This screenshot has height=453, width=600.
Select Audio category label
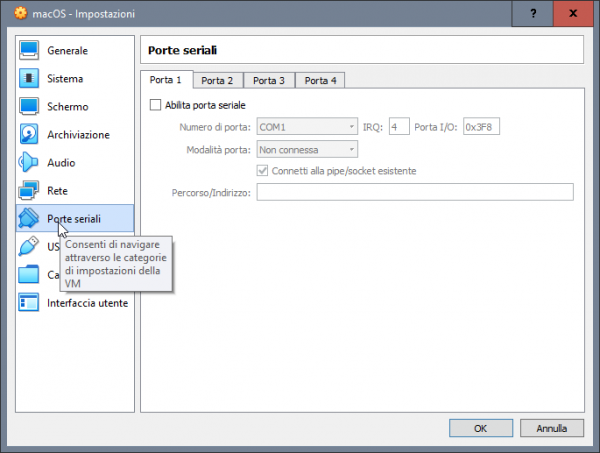click(x=61, y=163)
